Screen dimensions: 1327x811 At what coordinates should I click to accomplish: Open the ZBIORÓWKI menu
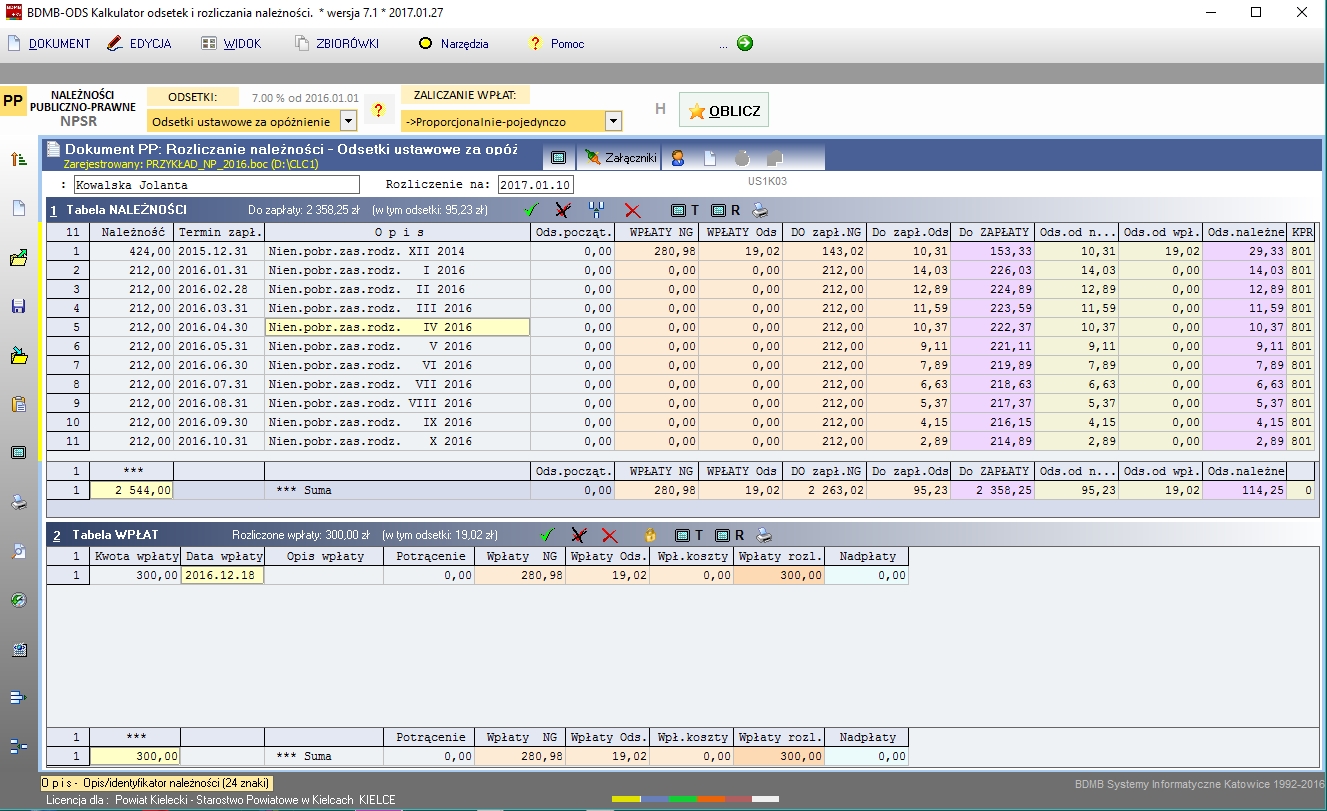click(x=337, y=44)
